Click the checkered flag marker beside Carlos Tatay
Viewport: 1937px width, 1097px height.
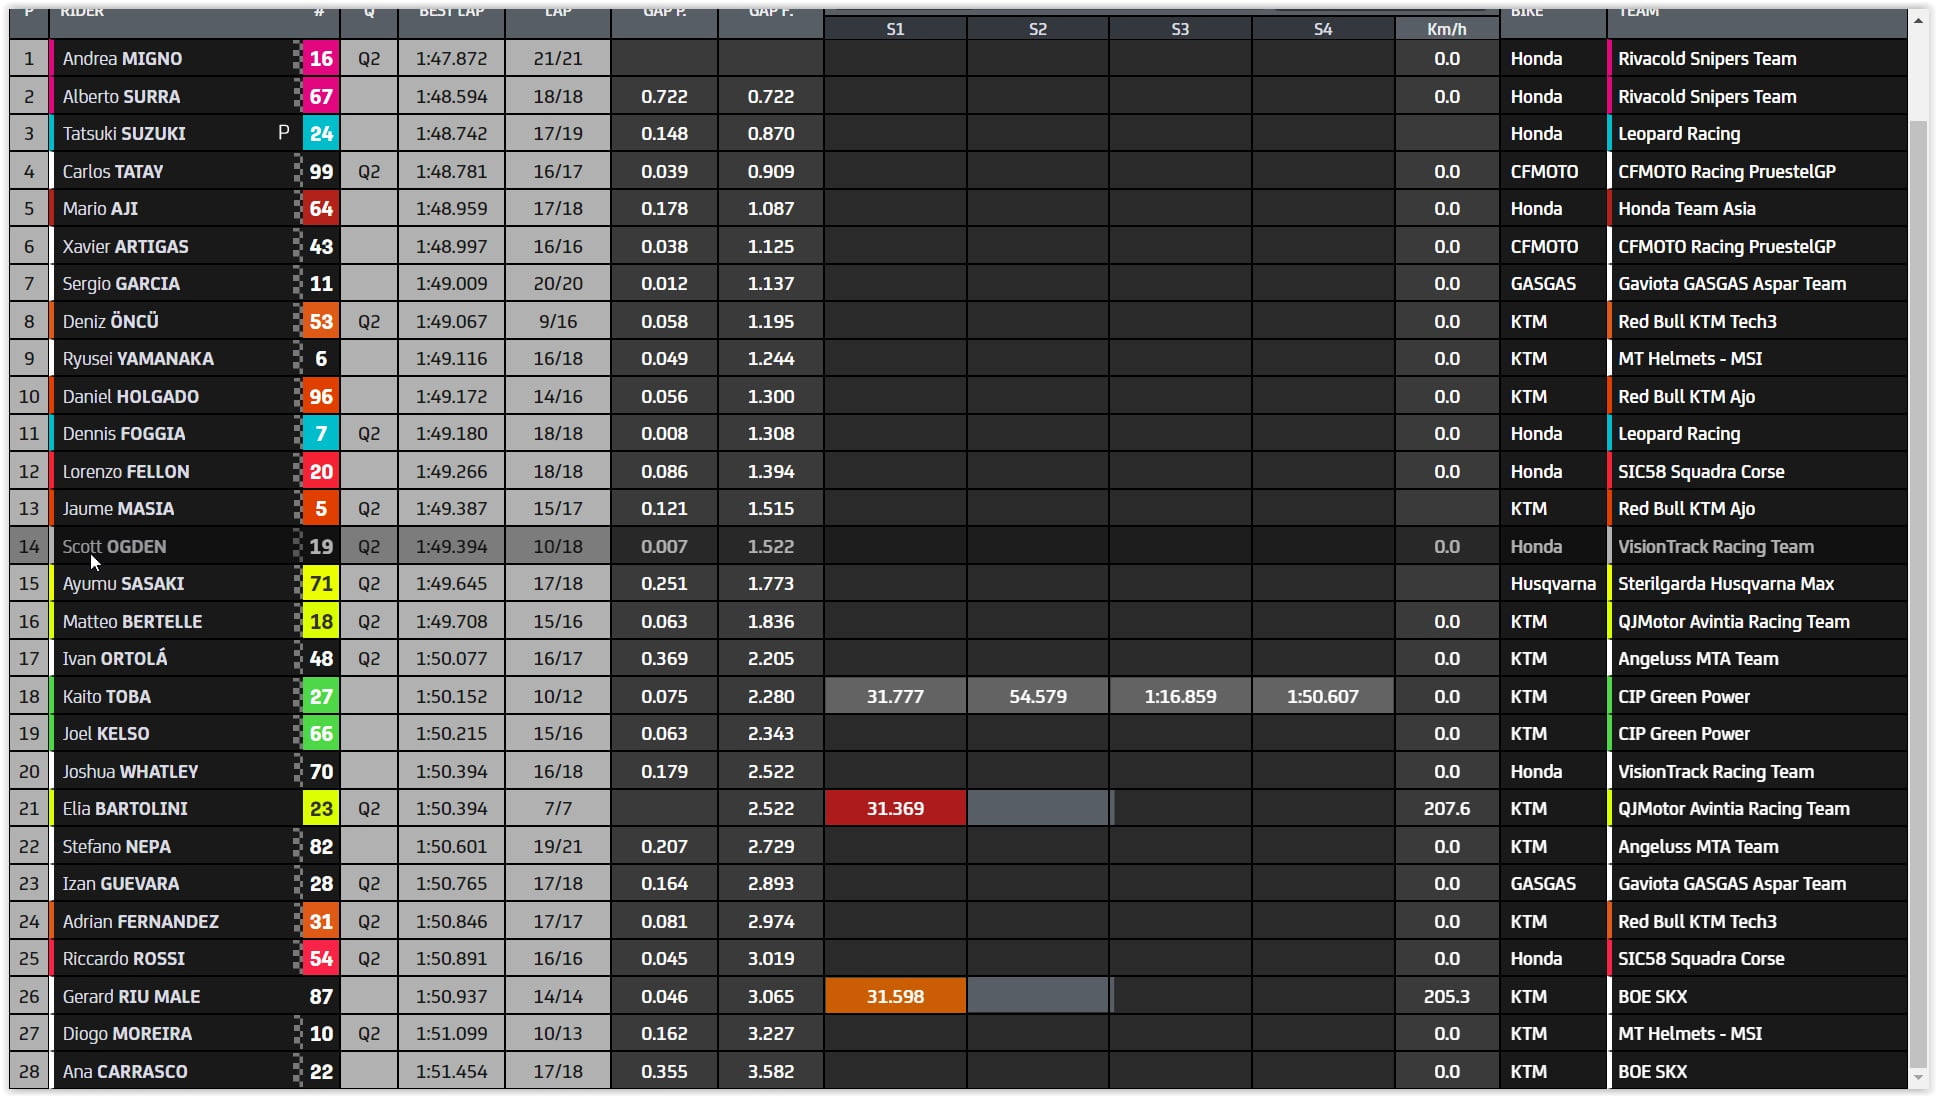click(x=297, y=172)
